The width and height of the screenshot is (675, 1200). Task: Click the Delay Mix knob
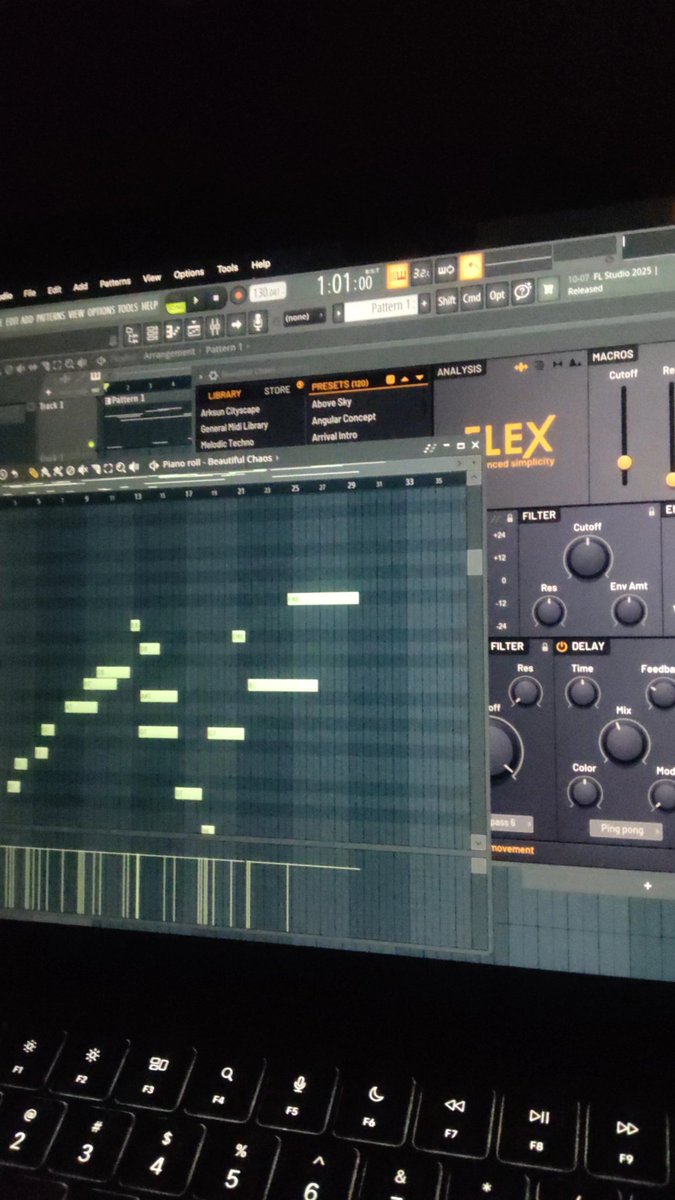624,743
